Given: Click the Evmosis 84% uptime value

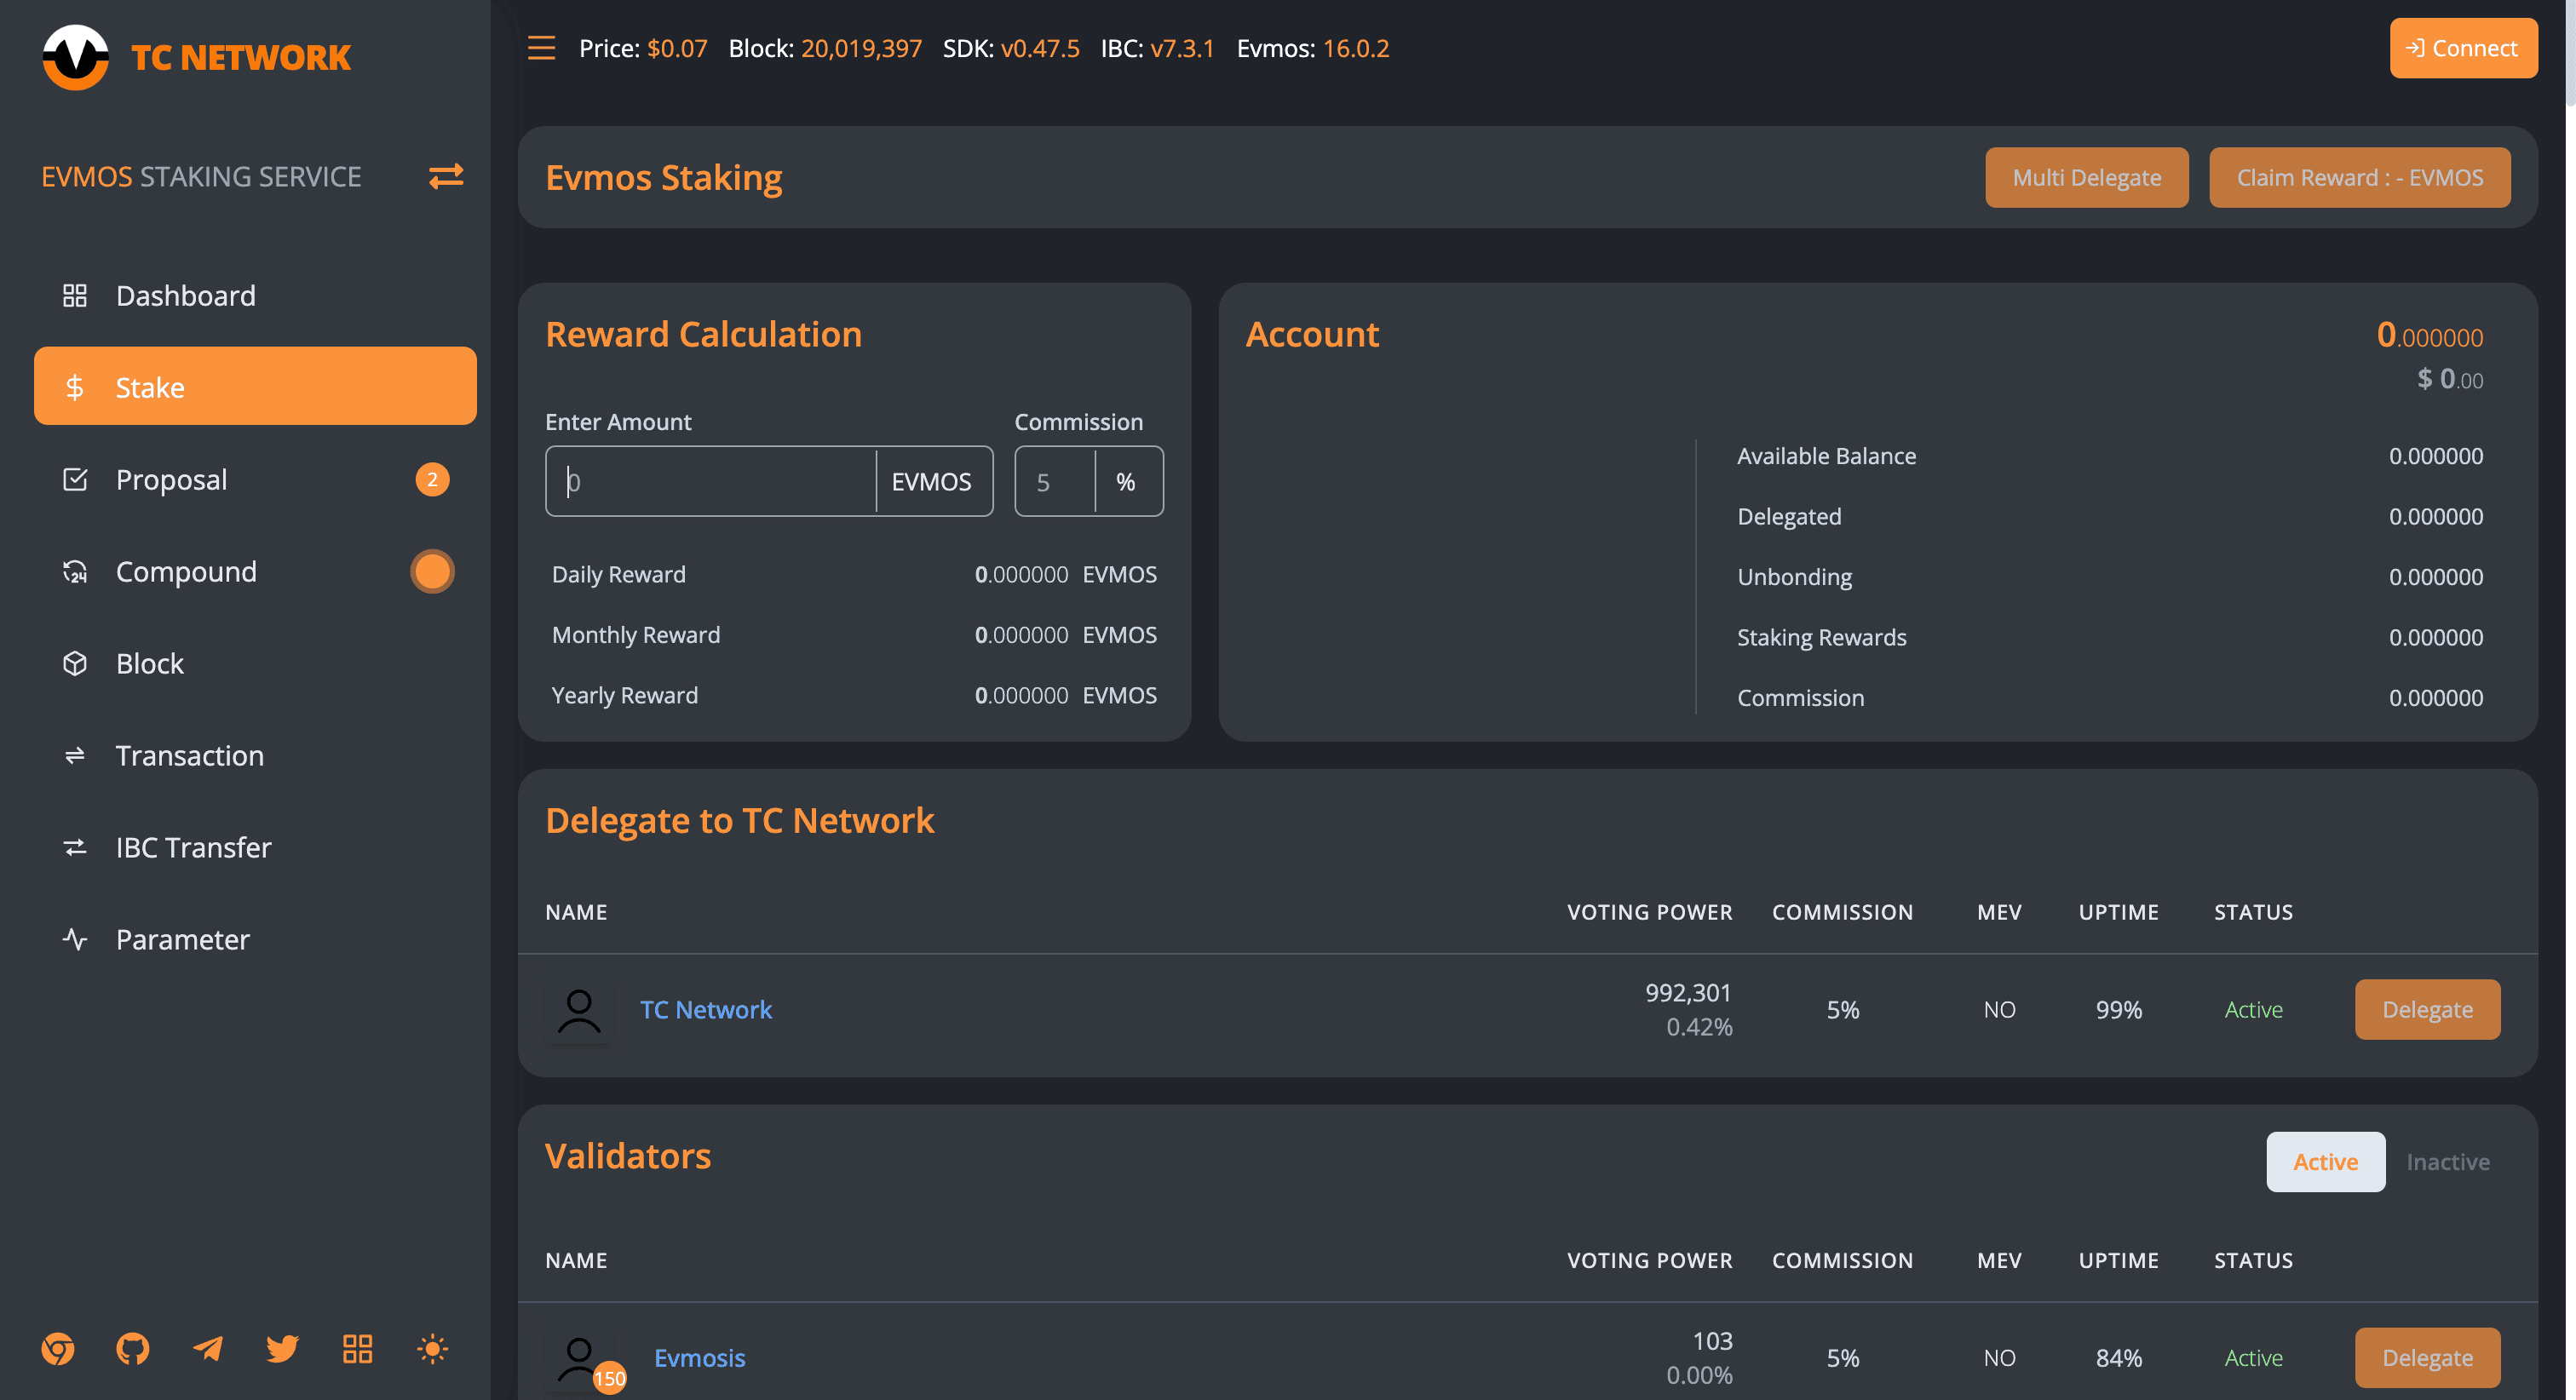Looking at the screenshot, I should click(x=2118, y=1358).
